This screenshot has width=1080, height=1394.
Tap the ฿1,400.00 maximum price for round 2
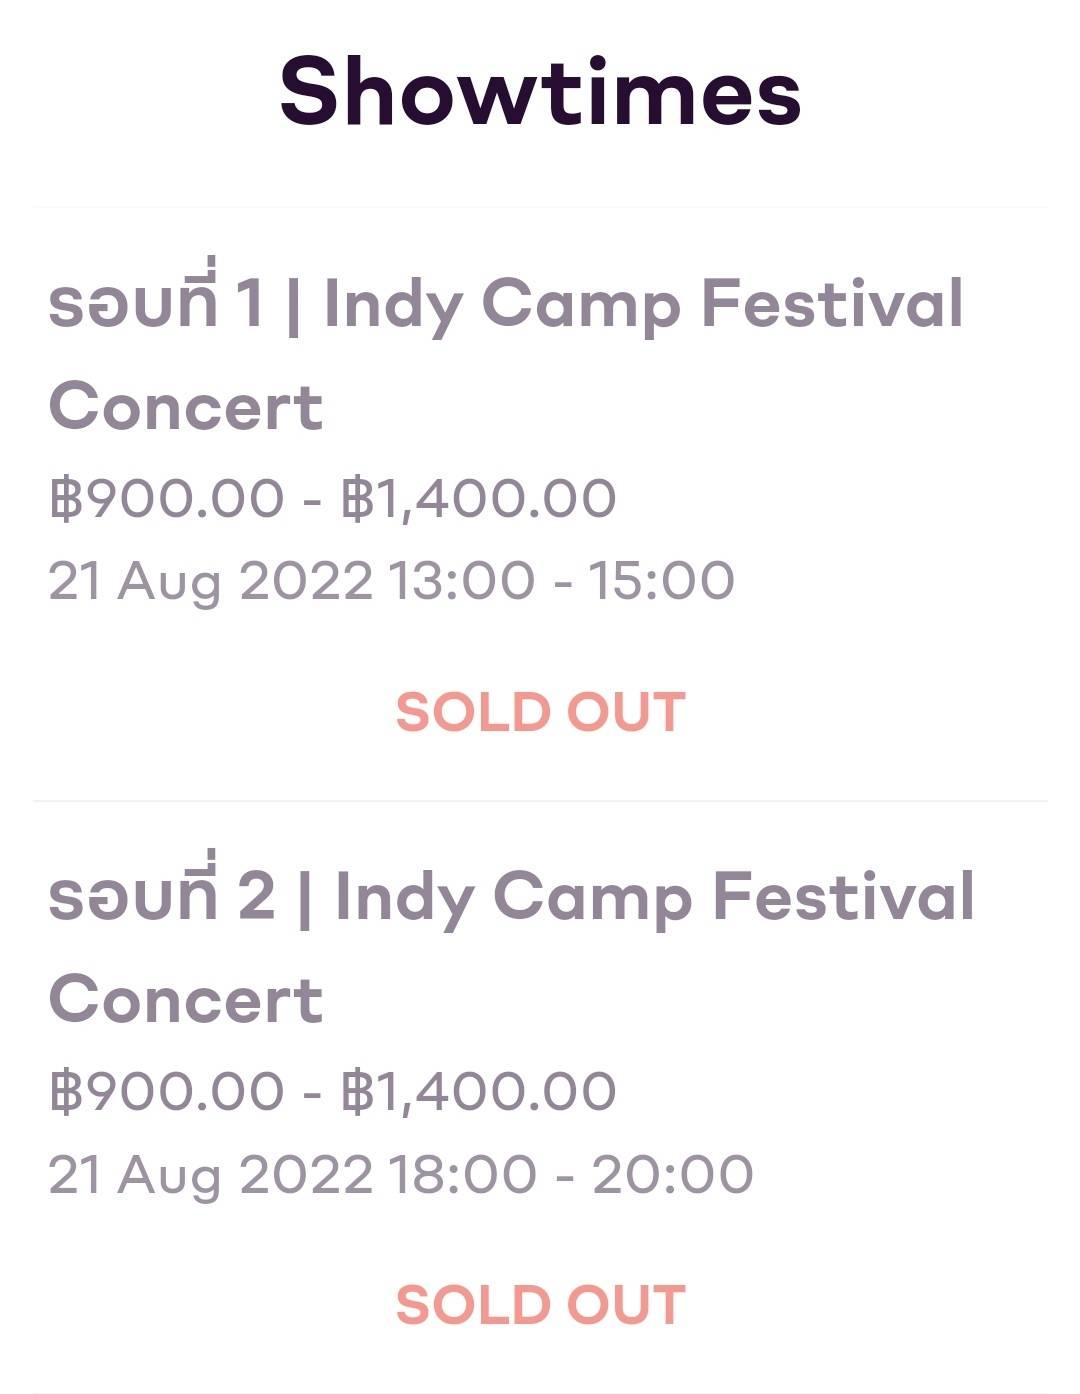[478, 1091]
